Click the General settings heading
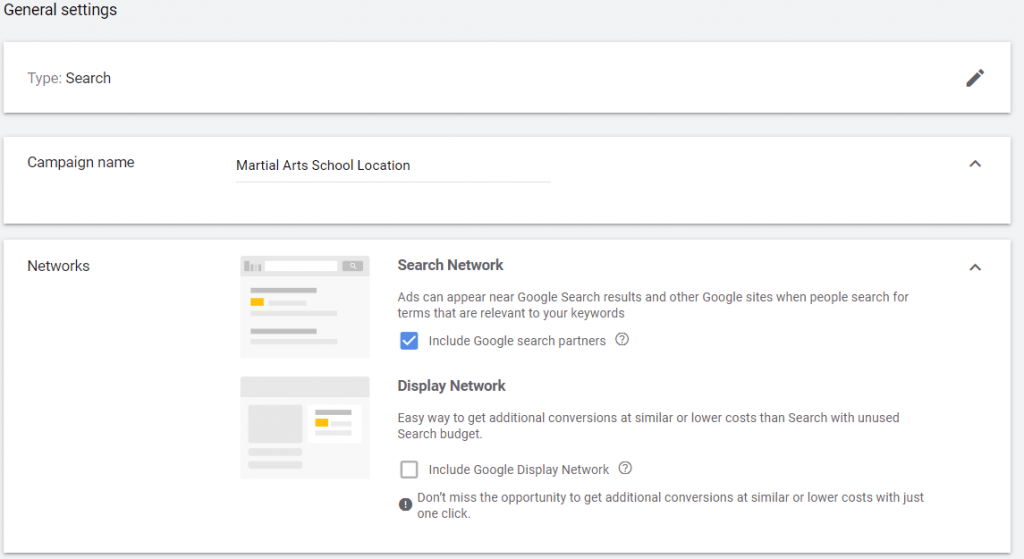 [x=60, y=10]
